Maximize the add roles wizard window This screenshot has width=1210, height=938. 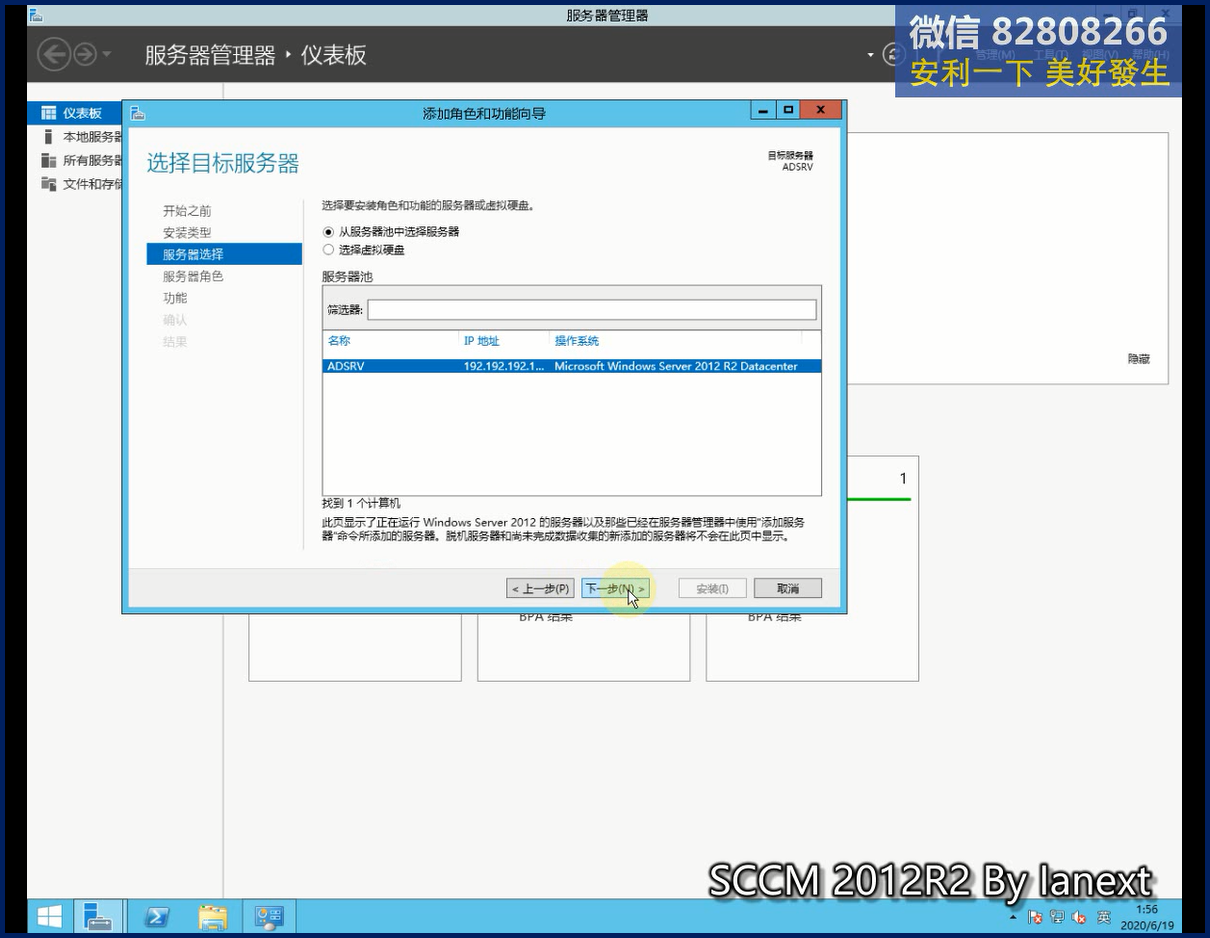(789, 110)
